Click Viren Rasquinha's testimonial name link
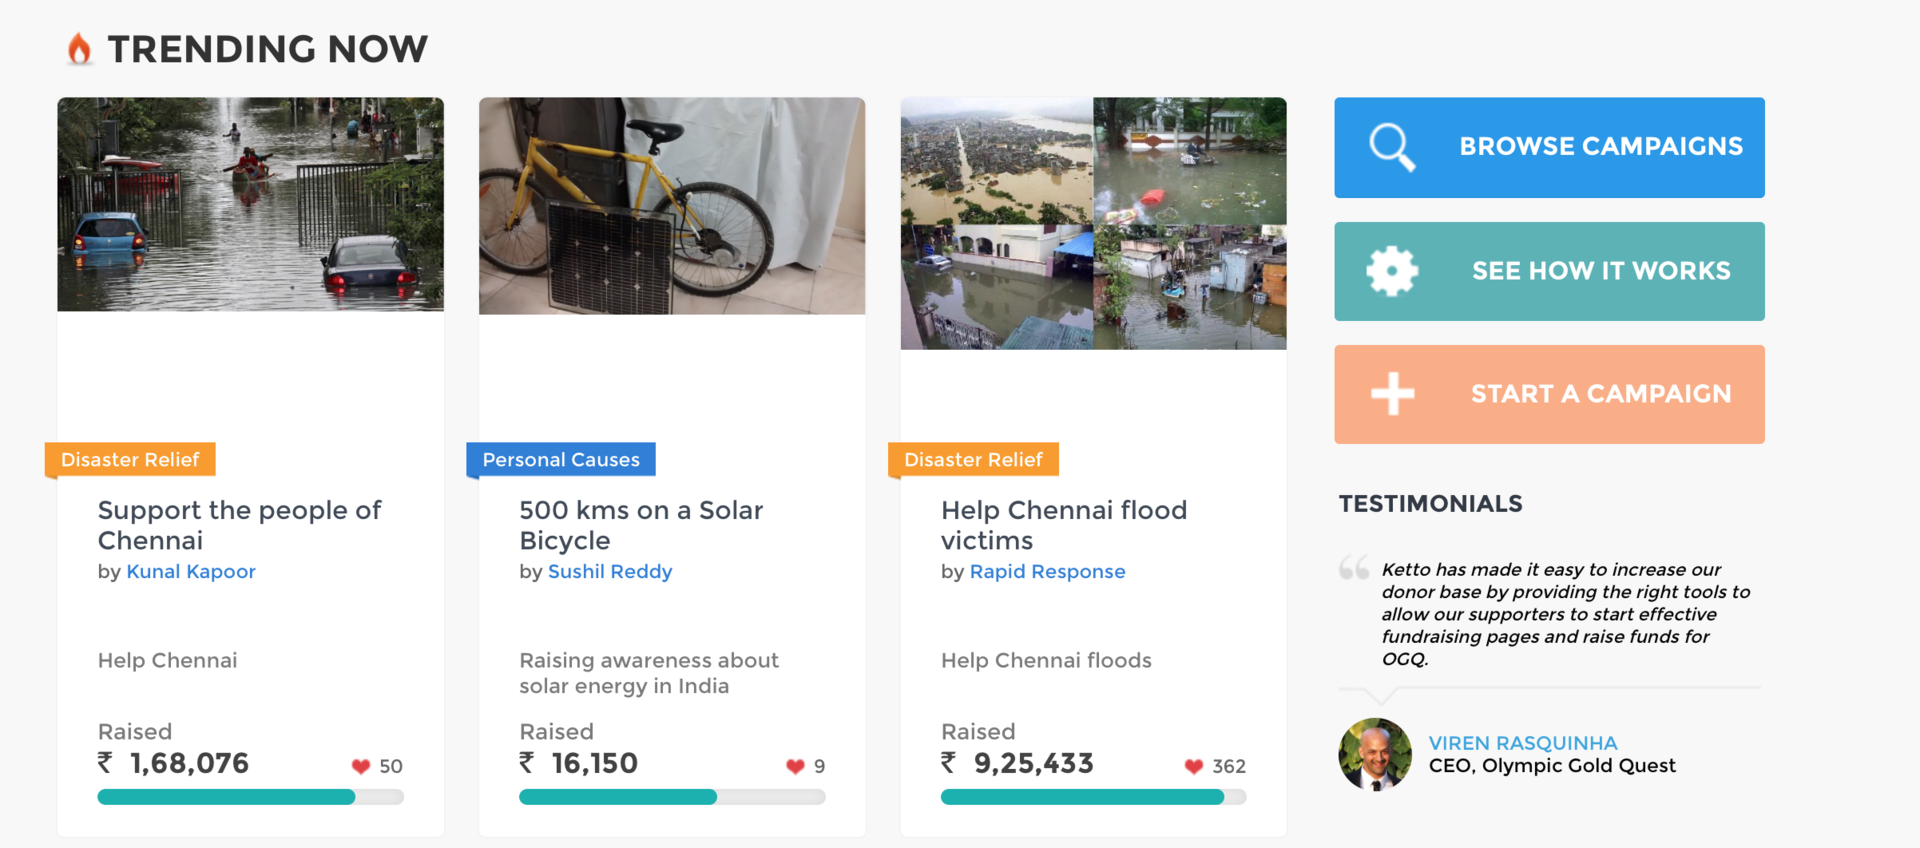This screenshot has height=848, width=1920. coord(1523,742)
